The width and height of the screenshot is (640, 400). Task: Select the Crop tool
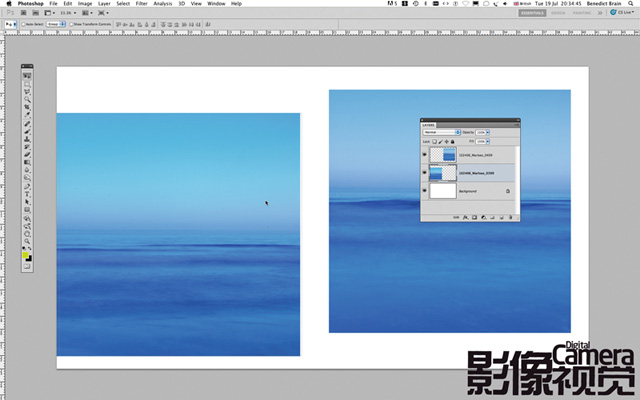[x=27, y=107]
